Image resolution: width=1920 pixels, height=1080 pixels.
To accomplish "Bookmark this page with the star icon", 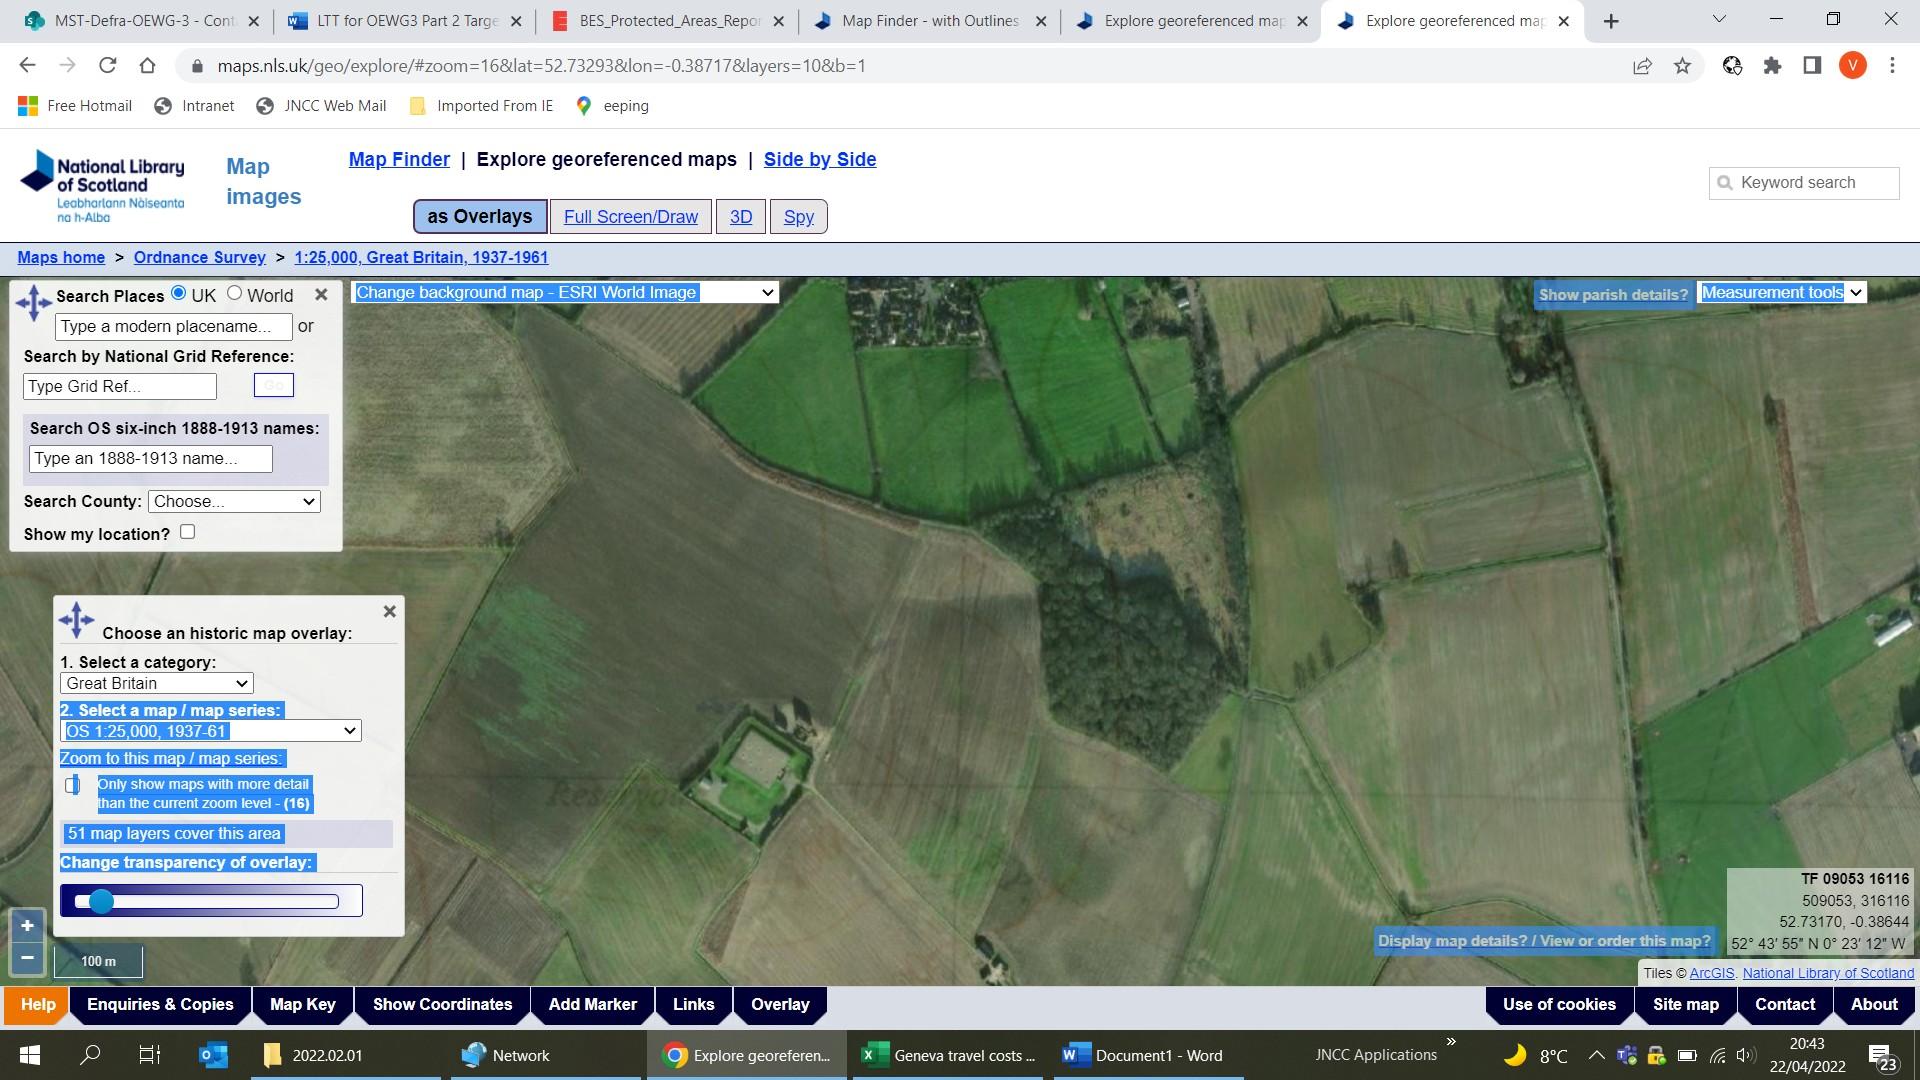I will [x=1682, y=65].
